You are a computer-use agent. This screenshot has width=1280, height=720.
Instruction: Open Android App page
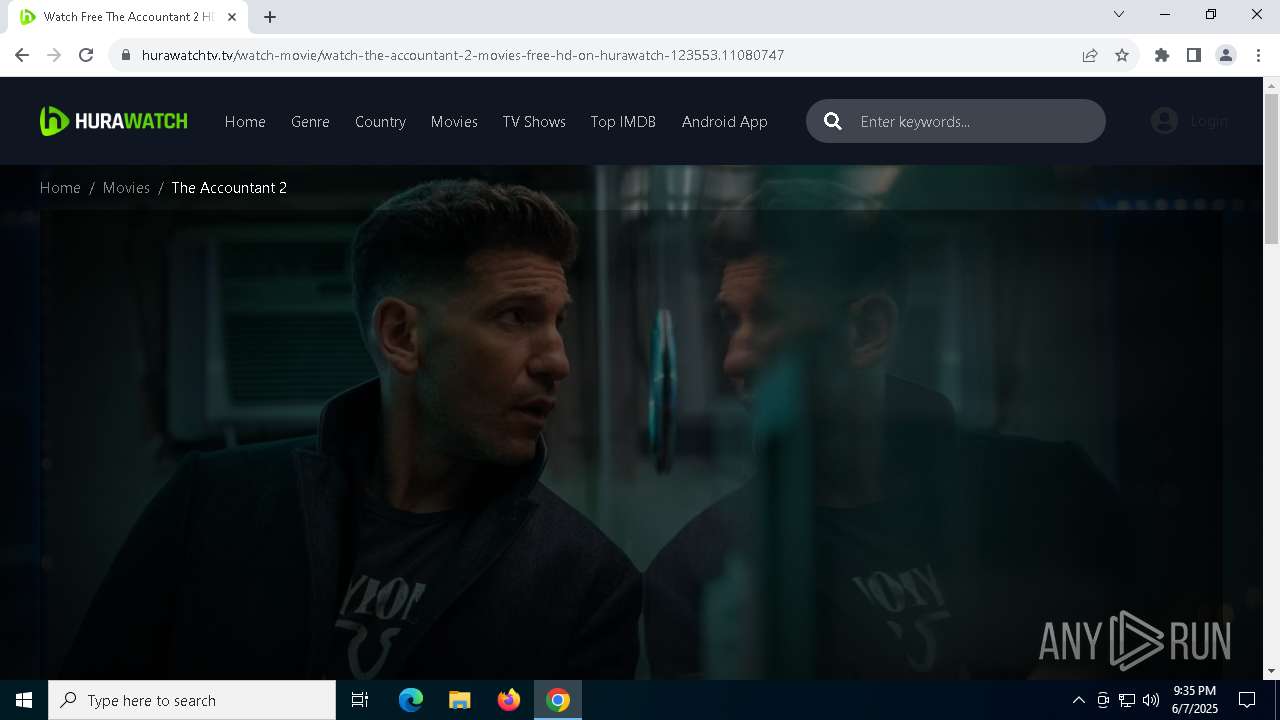click(x=725, y=121)
